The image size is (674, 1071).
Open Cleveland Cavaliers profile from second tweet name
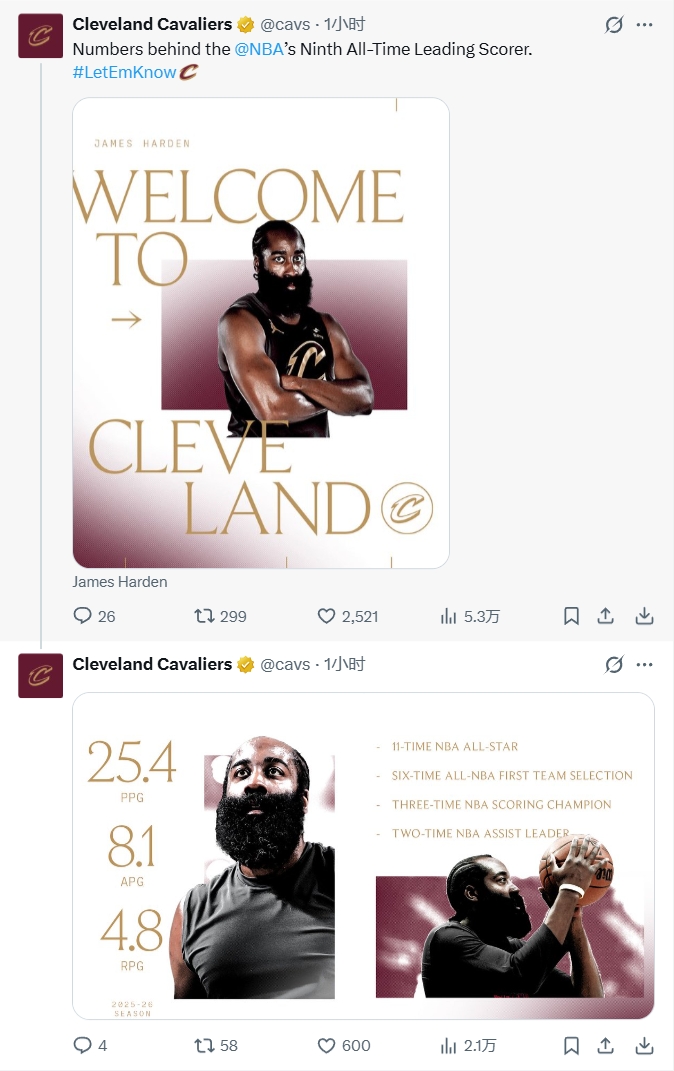152,664
